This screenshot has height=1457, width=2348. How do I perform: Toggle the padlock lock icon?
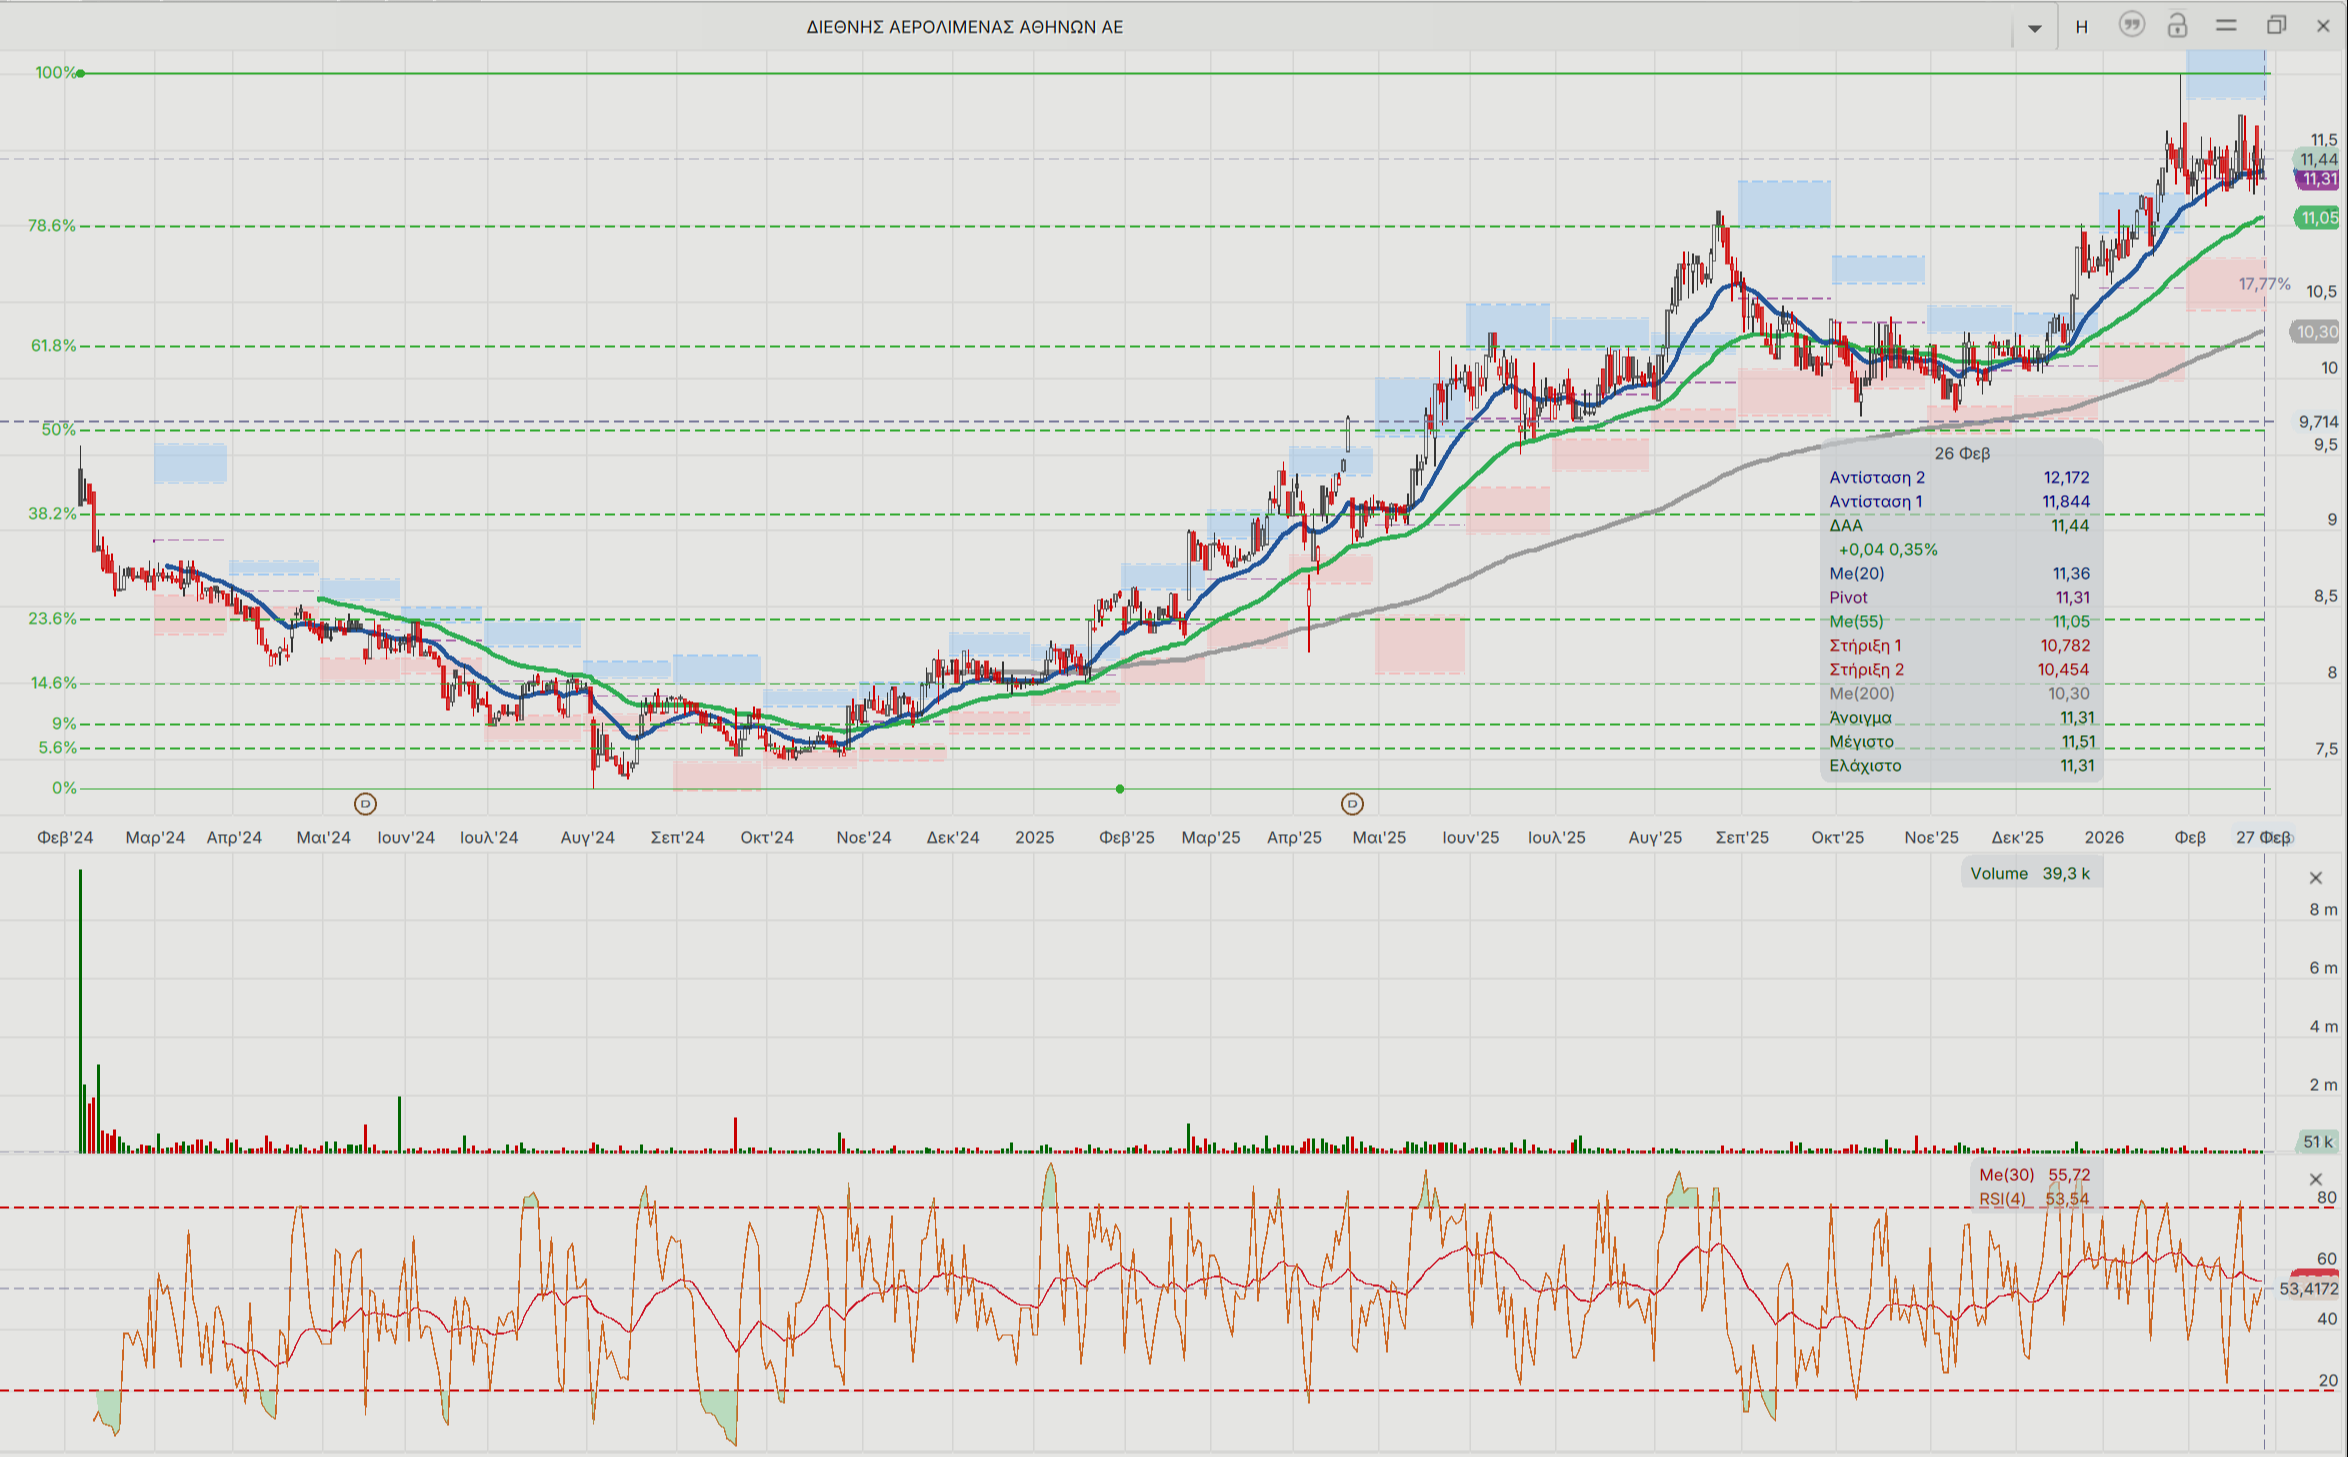2177,26
